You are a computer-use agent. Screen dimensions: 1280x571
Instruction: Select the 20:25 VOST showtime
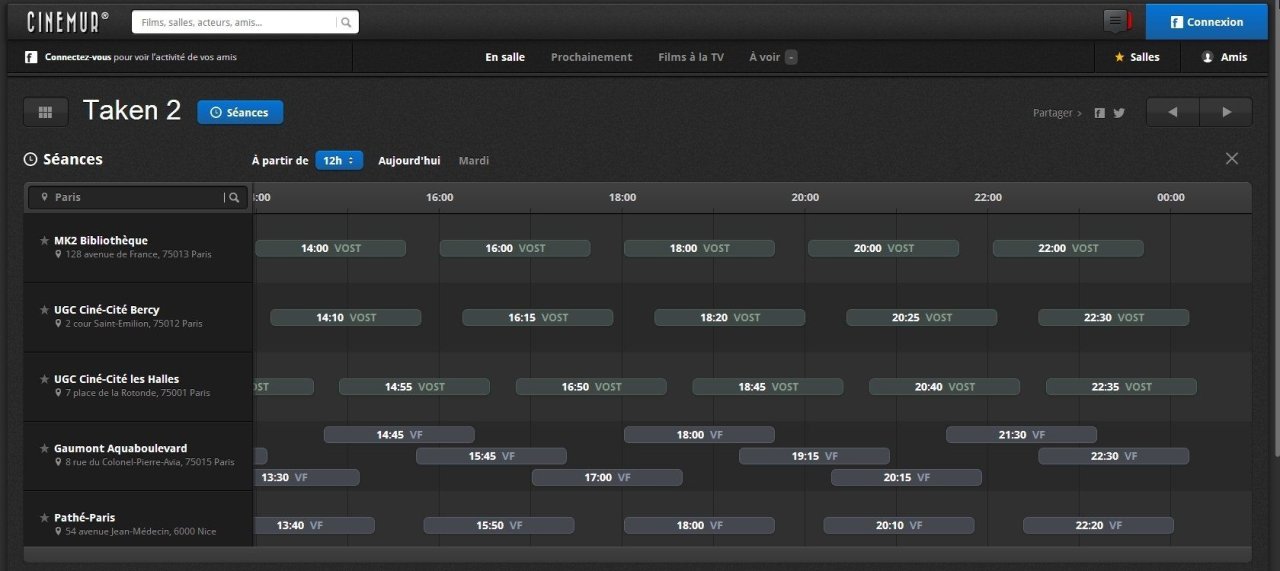point(921,317)
